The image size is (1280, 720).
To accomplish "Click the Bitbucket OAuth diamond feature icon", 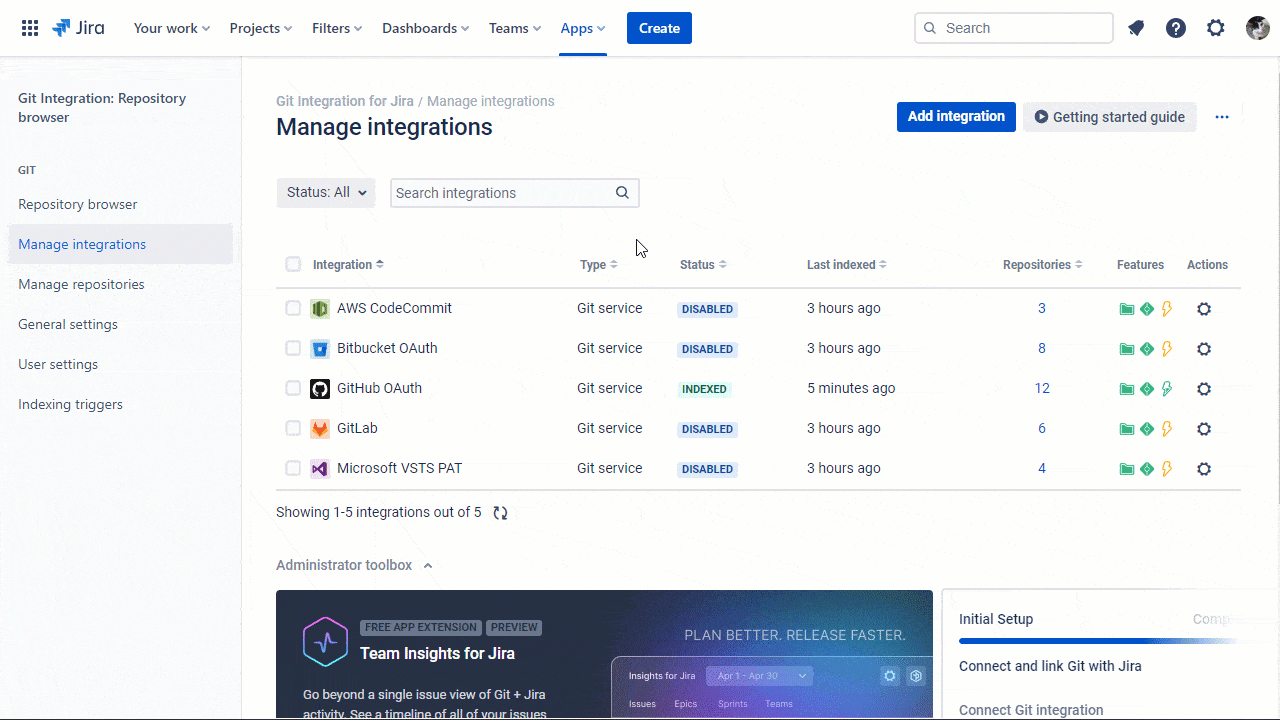I will [x=1147, y=349].
